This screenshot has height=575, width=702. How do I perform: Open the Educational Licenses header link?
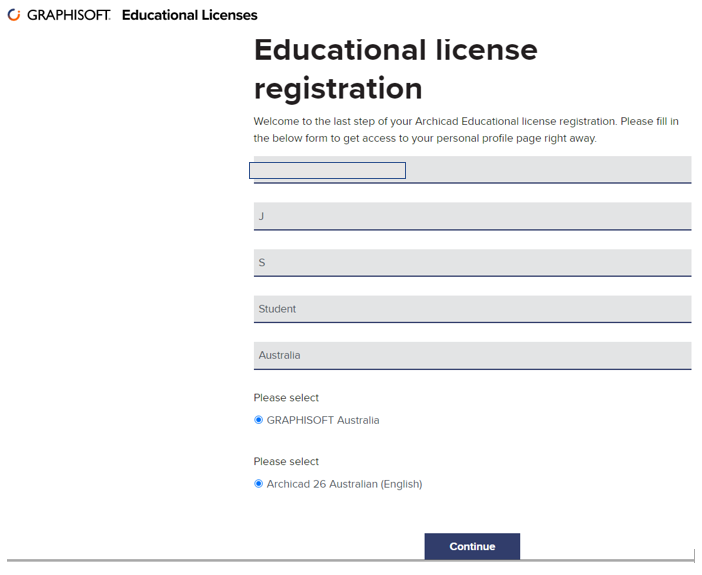pos(189,15)
